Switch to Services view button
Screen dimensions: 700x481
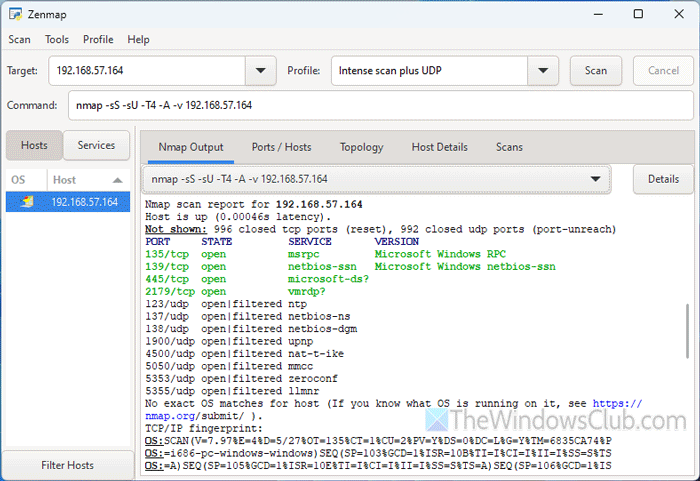(96, 145)
